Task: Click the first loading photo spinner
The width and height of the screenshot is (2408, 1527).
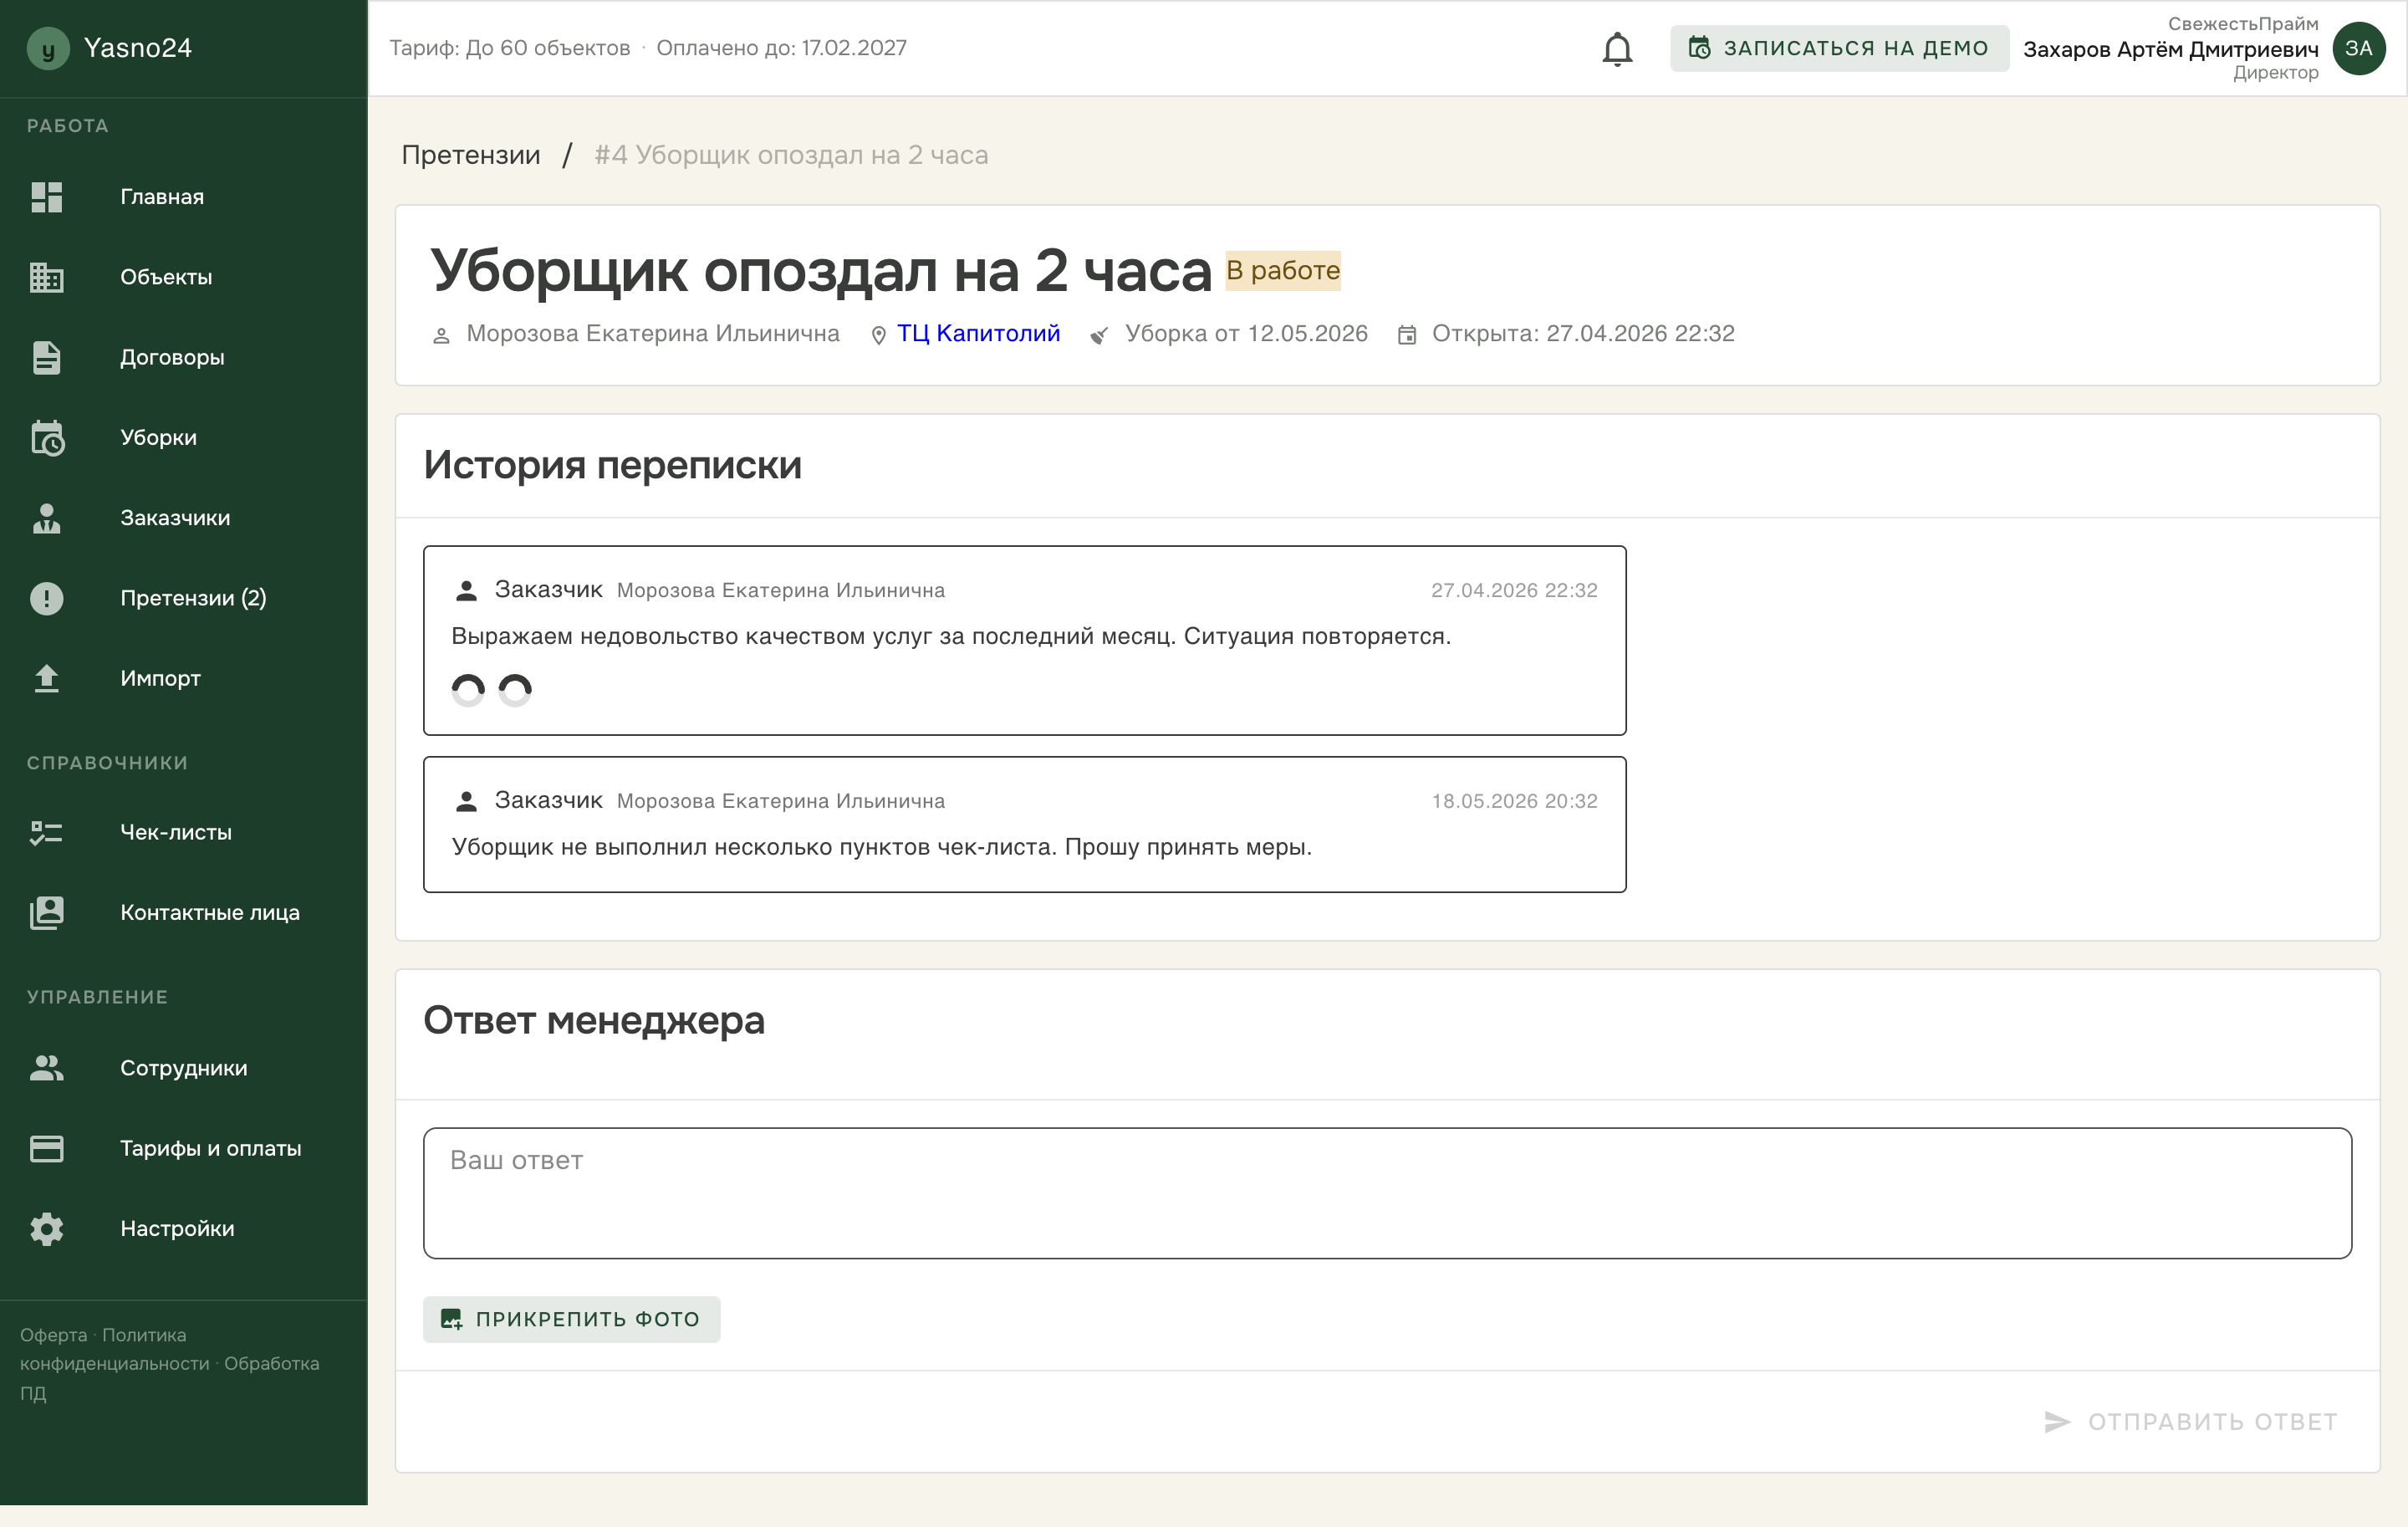Action: (468, 690)
